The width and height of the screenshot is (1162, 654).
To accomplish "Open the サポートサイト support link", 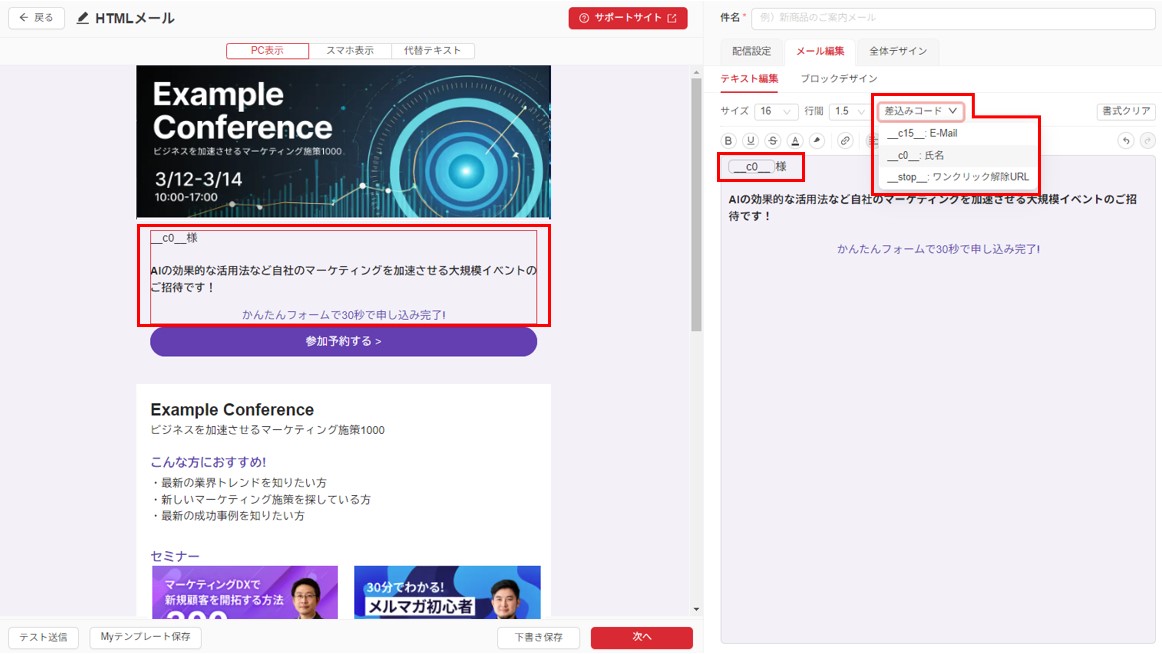I will point(628,18).
